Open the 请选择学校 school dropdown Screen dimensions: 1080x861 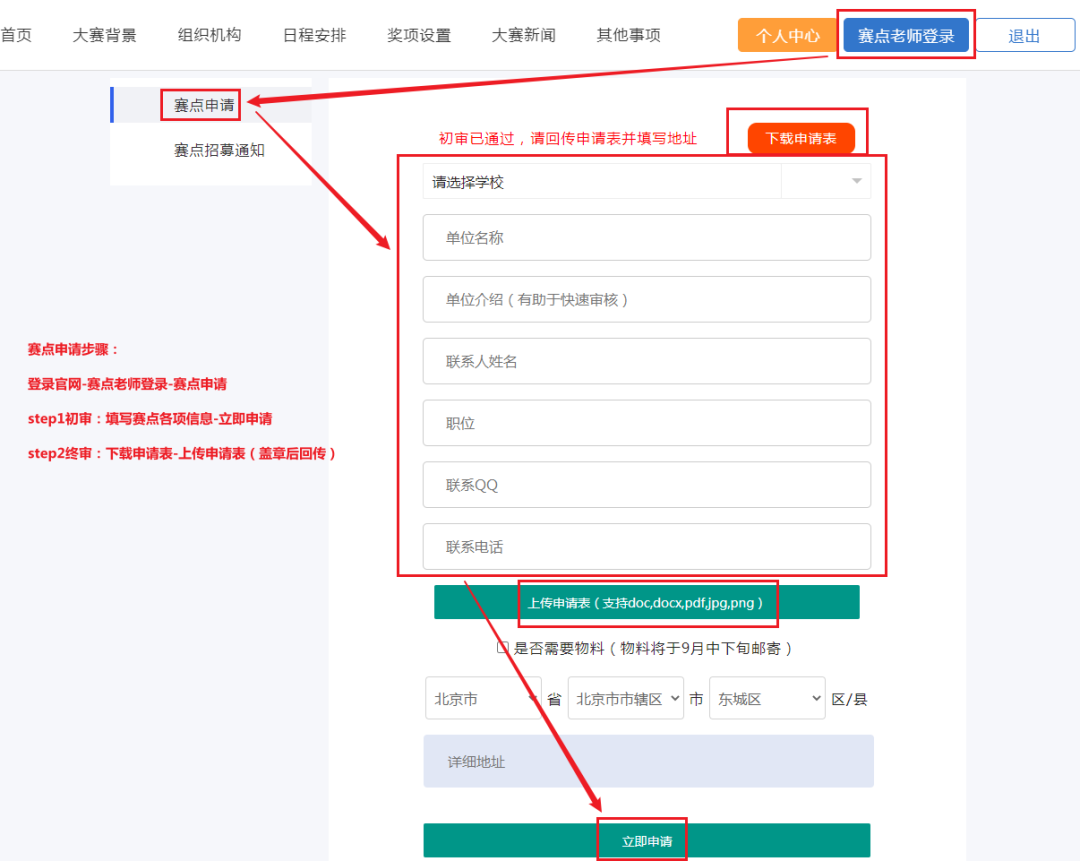click(x=646, y=182)
